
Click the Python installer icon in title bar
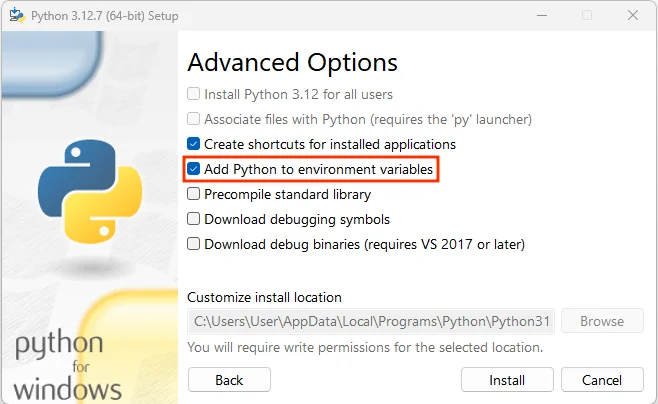pos(17,16)
